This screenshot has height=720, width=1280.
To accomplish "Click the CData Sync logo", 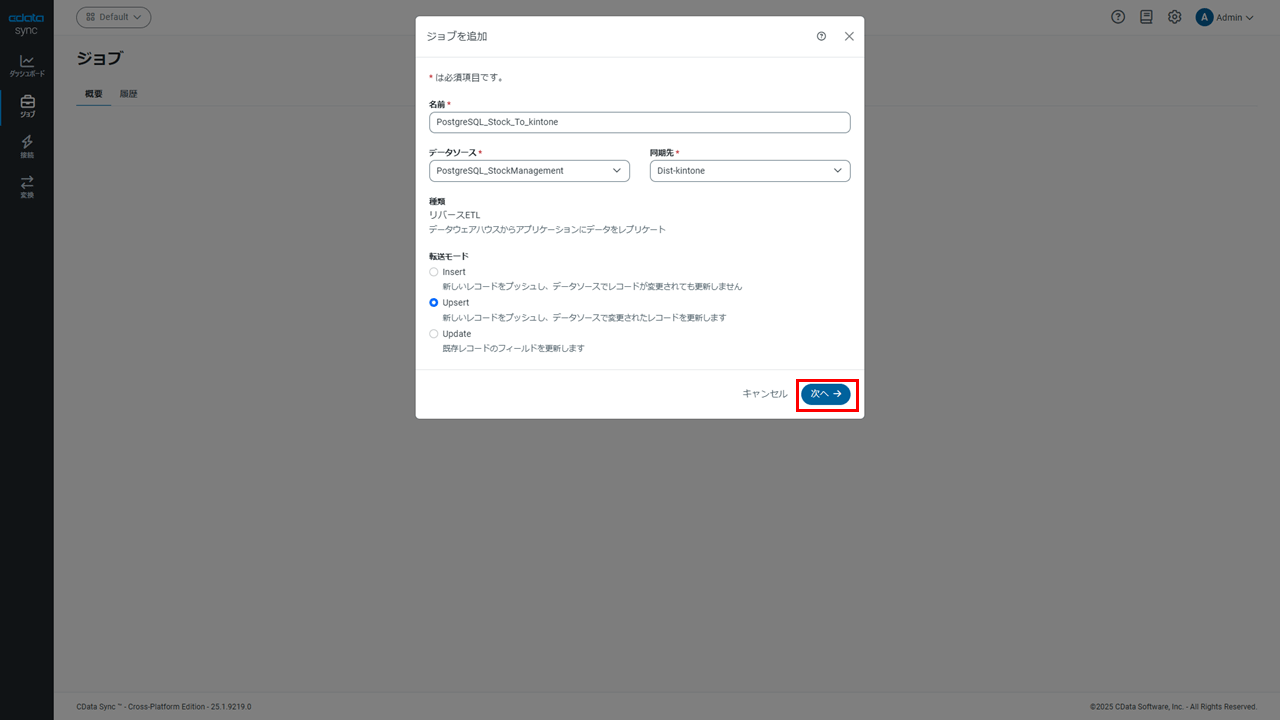I will [26, 24].
